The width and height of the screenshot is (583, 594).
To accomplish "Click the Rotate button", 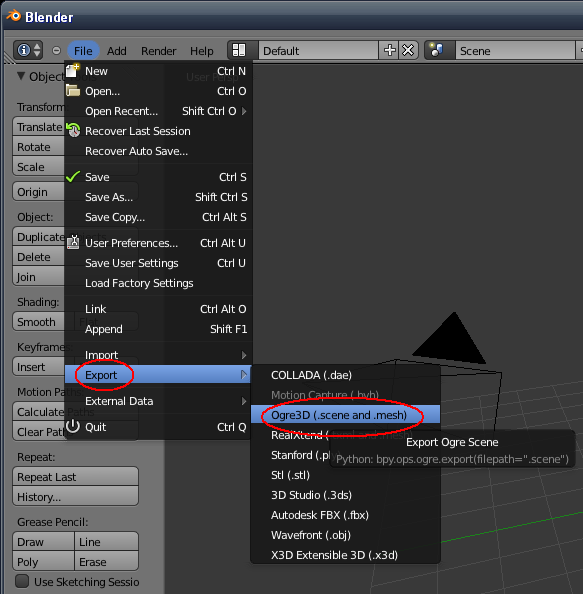I will pos(39,147).
